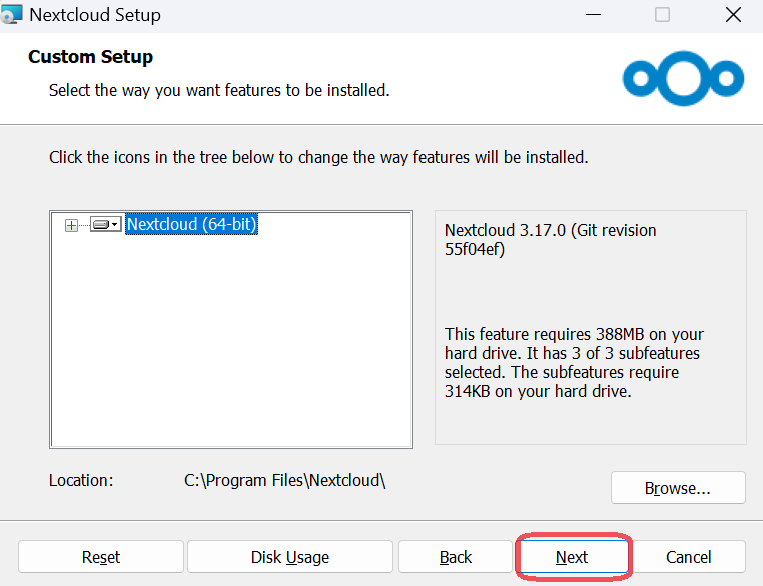Proceed with the Next button

pos(572,557)
